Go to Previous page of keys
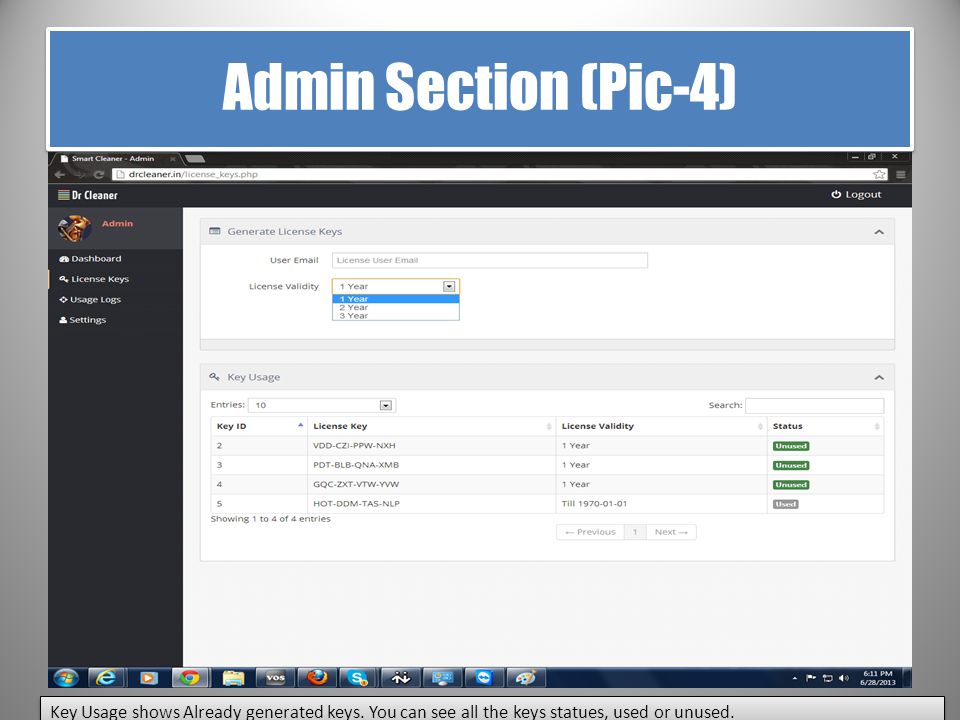 tap(590, 532)
